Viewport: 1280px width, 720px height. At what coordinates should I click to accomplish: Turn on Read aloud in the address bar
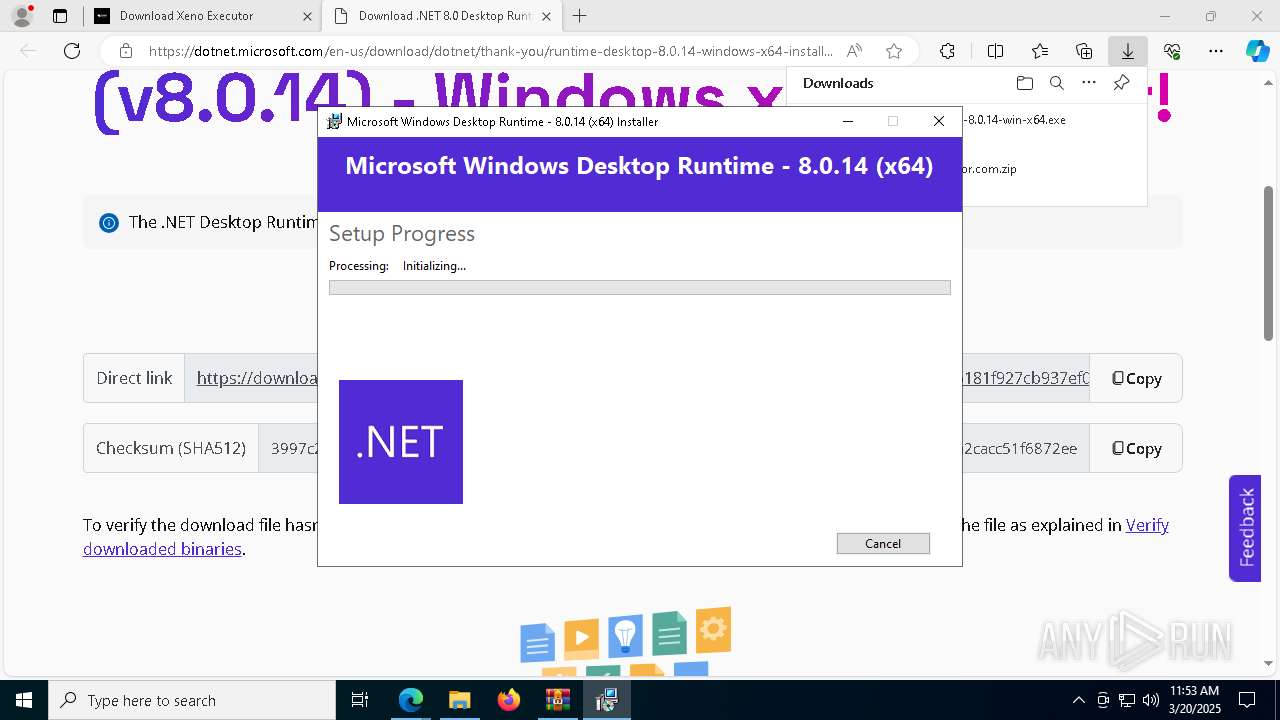854,51
